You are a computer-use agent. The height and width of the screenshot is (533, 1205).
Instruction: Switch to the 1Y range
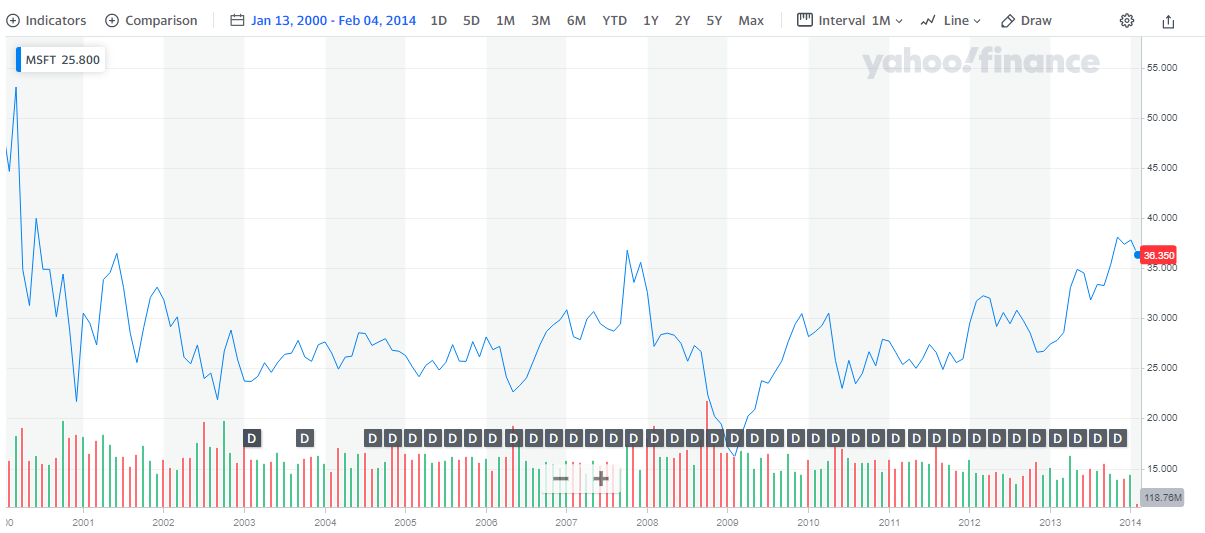coord(650,20)
